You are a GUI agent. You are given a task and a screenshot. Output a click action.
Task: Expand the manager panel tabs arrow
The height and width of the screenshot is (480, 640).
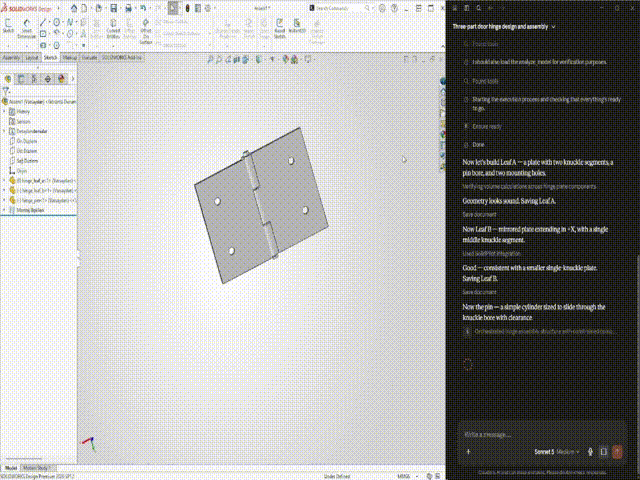(73, 79)
